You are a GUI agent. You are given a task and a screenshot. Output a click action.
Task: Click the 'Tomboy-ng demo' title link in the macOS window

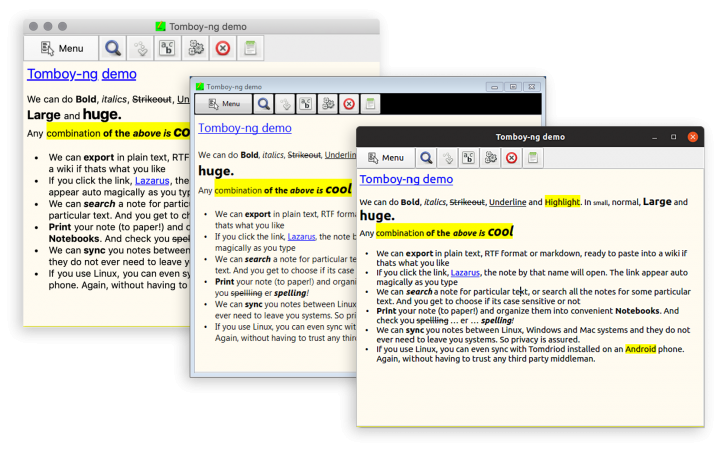point(82,74)
